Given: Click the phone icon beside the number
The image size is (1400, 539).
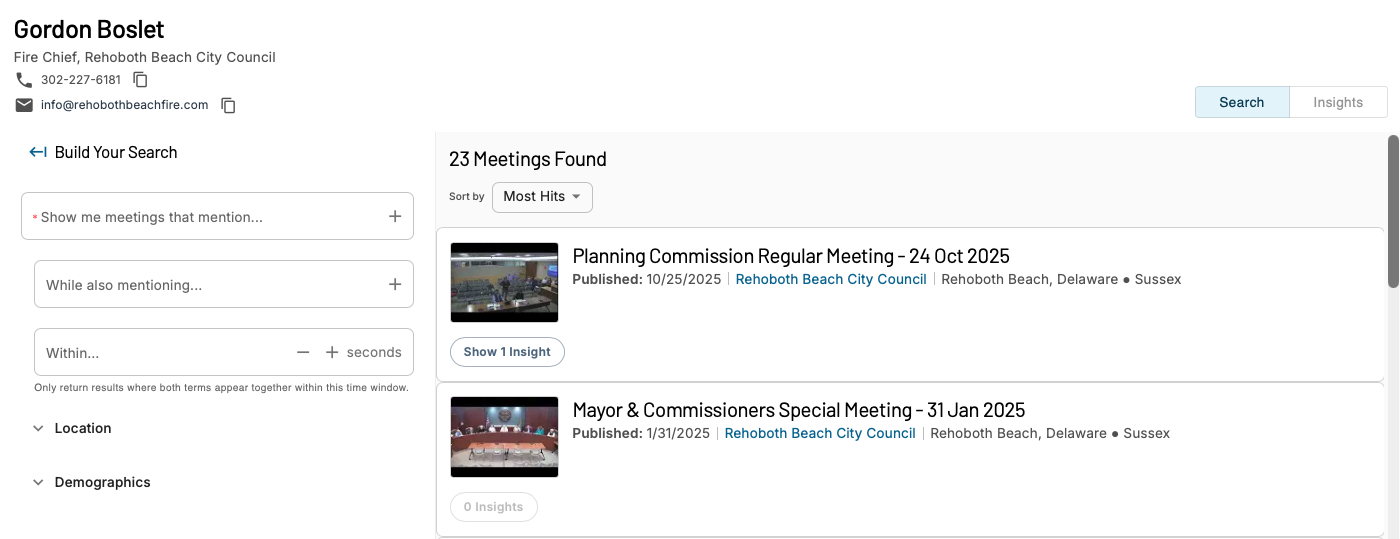Looking at the screenshot, I should [24, 80].
